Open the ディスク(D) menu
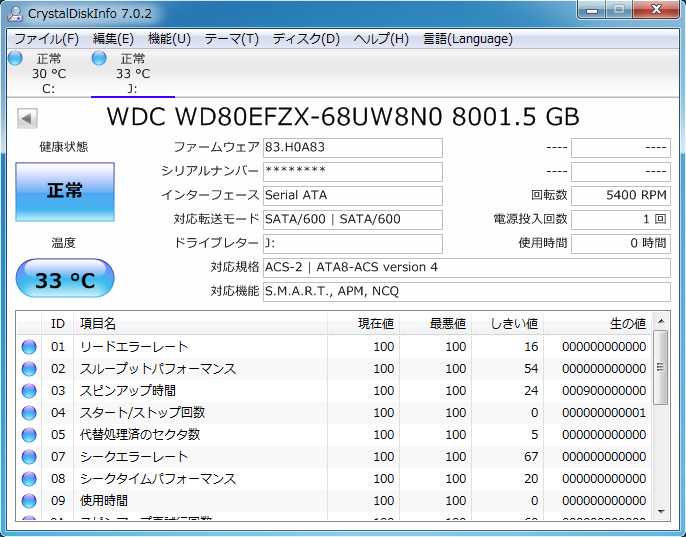The width and height of the screenshot is (686, 537). point(306,39)
